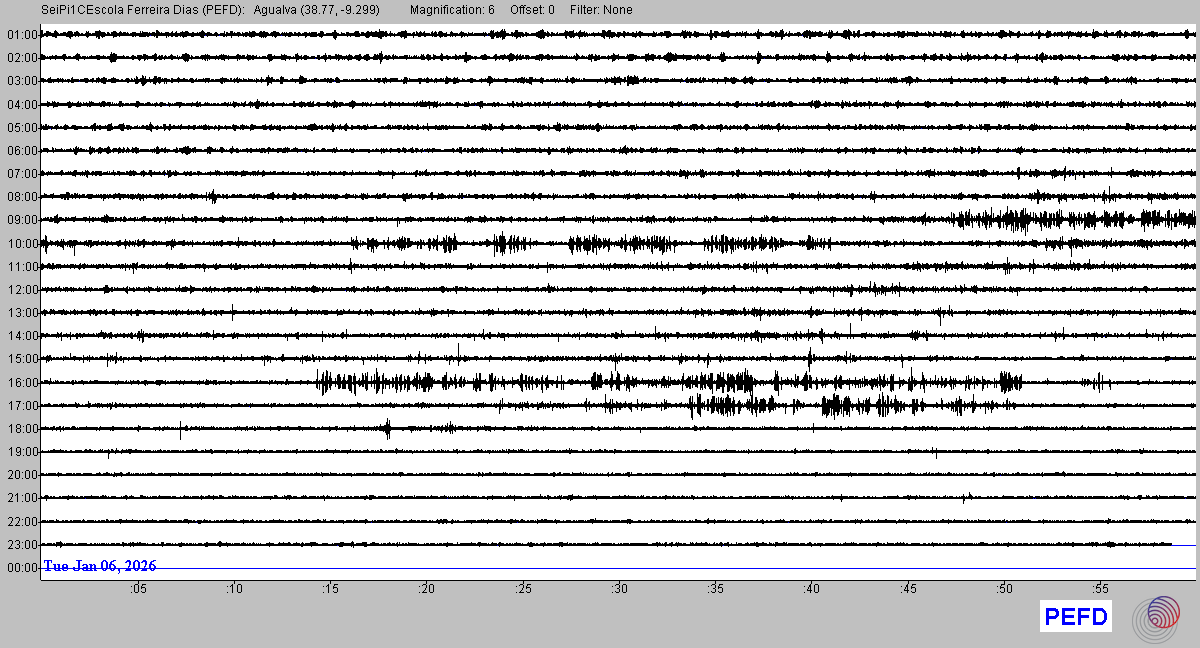Screen dimensions: 1200x648
Task: Click the blue PEFD station badge
Action: [1076, 618]
